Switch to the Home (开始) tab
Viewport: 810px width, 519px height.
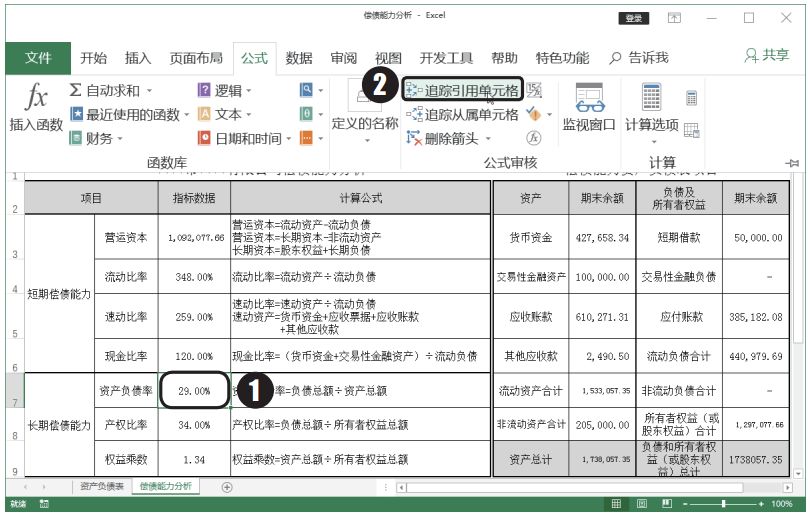[94, 58]
